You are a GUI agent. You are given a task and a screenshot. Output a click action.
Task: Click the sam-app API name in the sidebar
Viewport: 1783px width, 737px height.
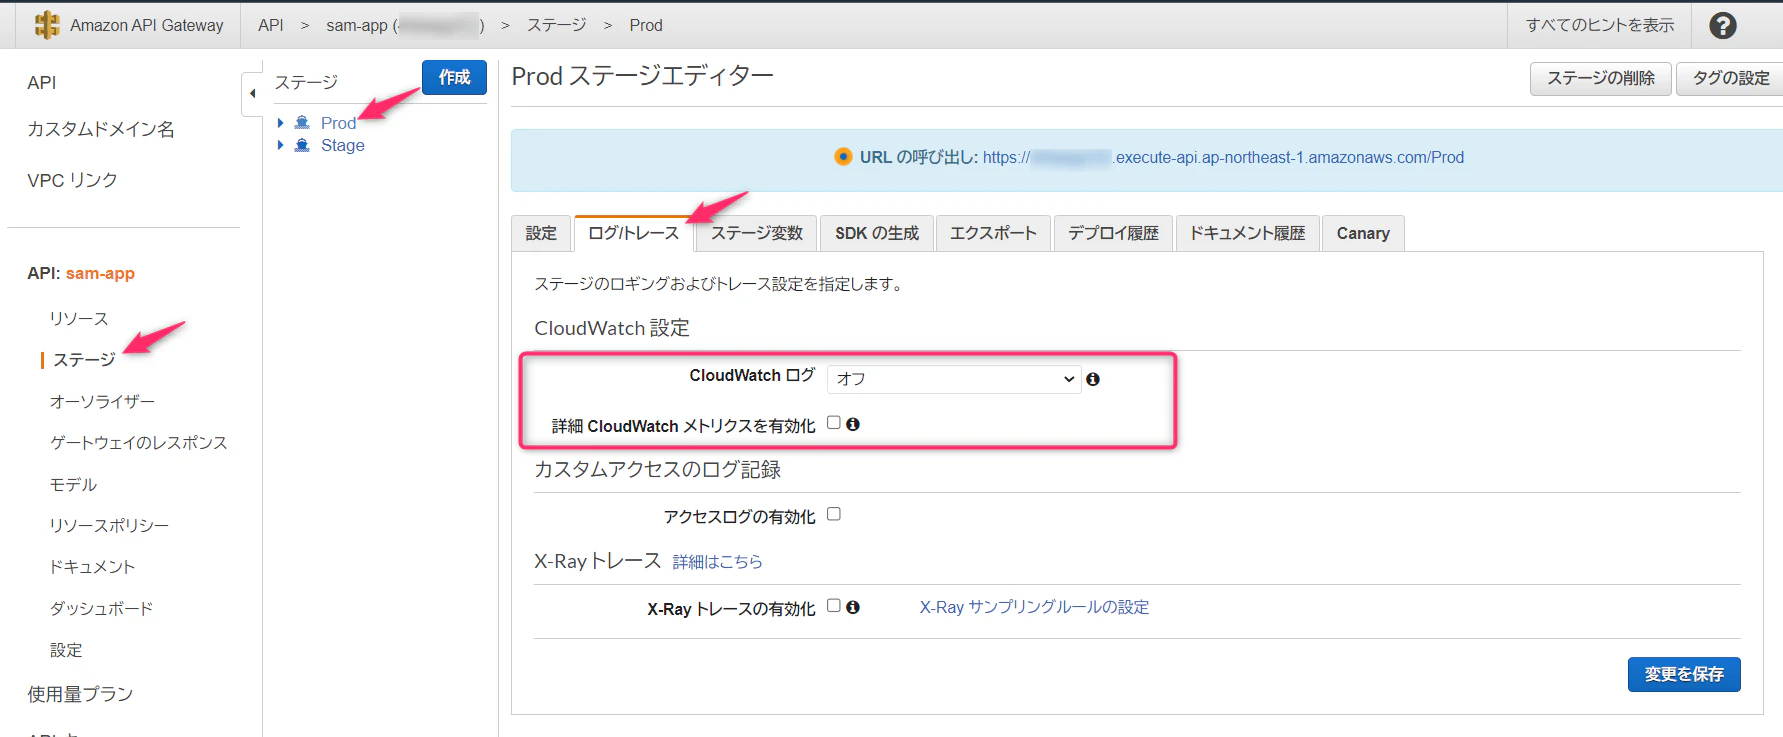(x=100, y=273)
